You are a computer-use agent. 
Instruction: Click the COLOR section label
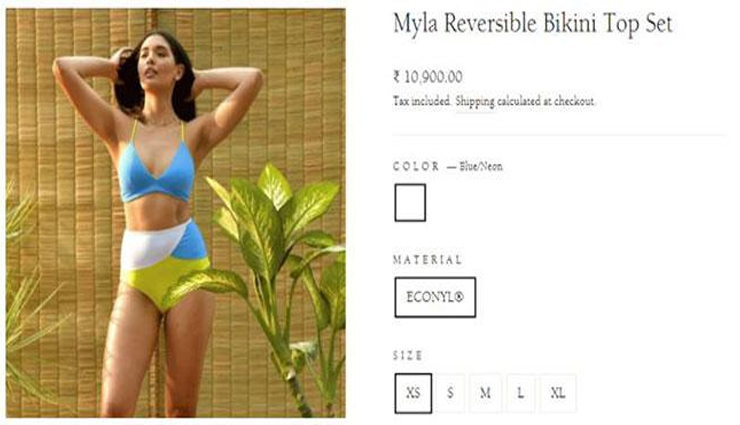pyautogui.click(x=416, y=167)
